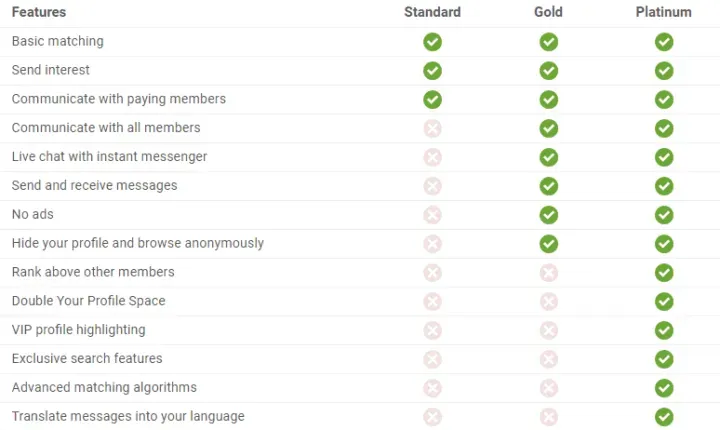Select the Gold column header
Screen dimensions: 720x430
pos(548,12)
